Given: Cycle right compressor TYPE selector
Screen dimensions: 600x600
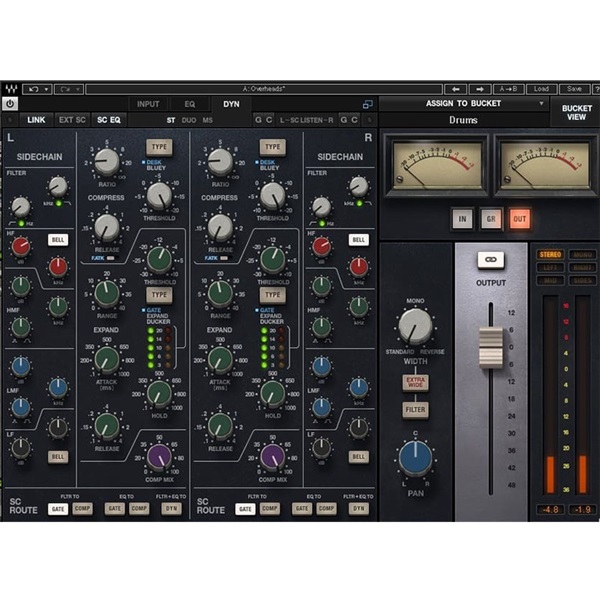Looking at the screenshot, I should point(272,147).
